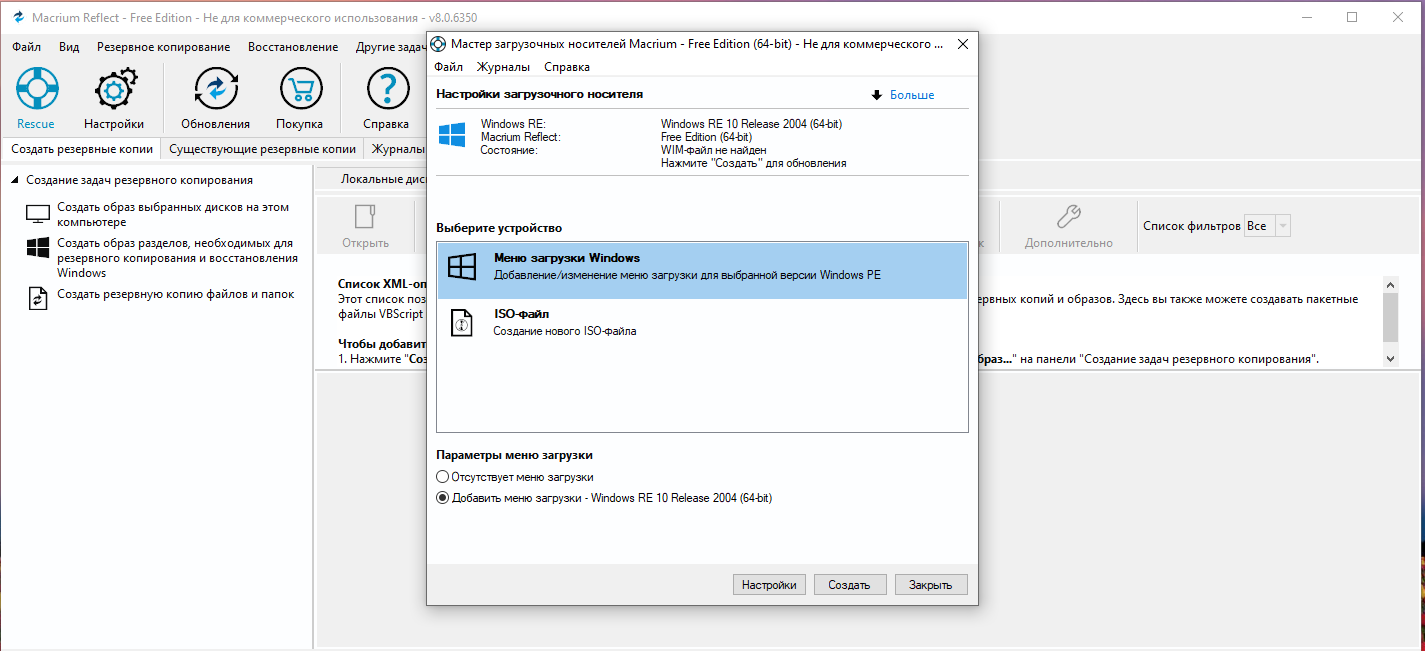Click the Создать button in the wizard
The image size is (1425, 651).
(849, 585)
